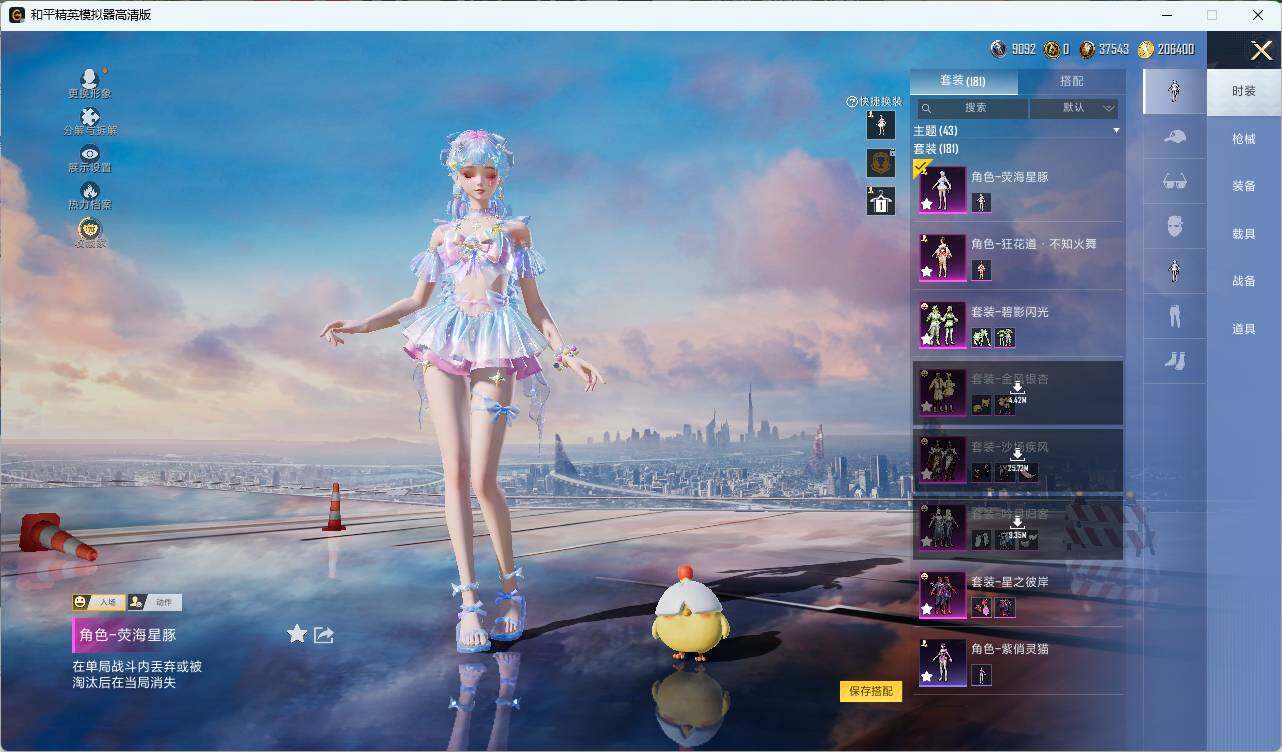Select the first quick-change outfit slot
Image resolution: width=1282 pixels, height=752 pixels.
(x=880, y=125)
